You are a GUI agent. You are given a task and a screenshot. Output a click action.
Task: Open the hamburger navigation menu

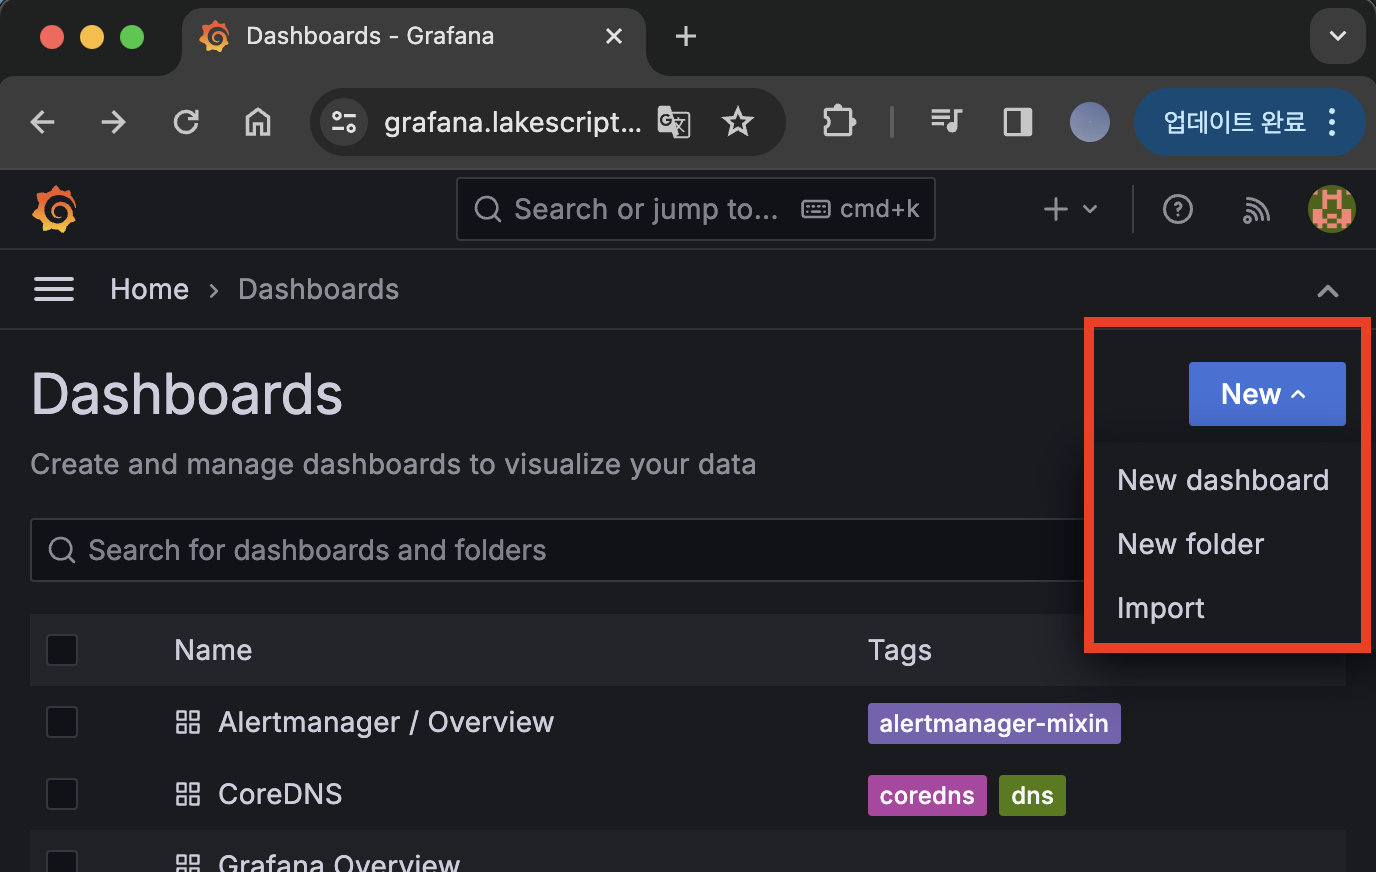[54, 289]
